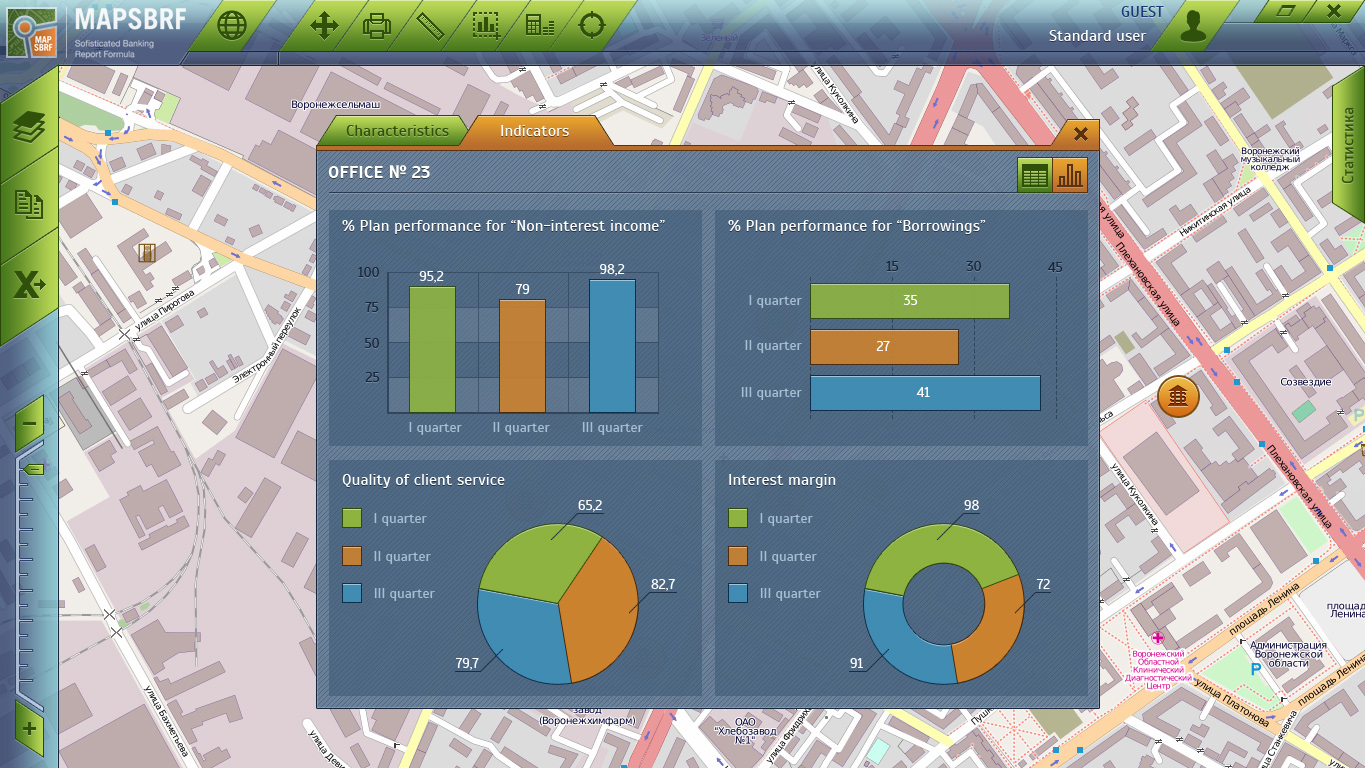This screenshot has height=768, width=1365.
Task: Click the crosshair target tool
Action: (592, 26)
